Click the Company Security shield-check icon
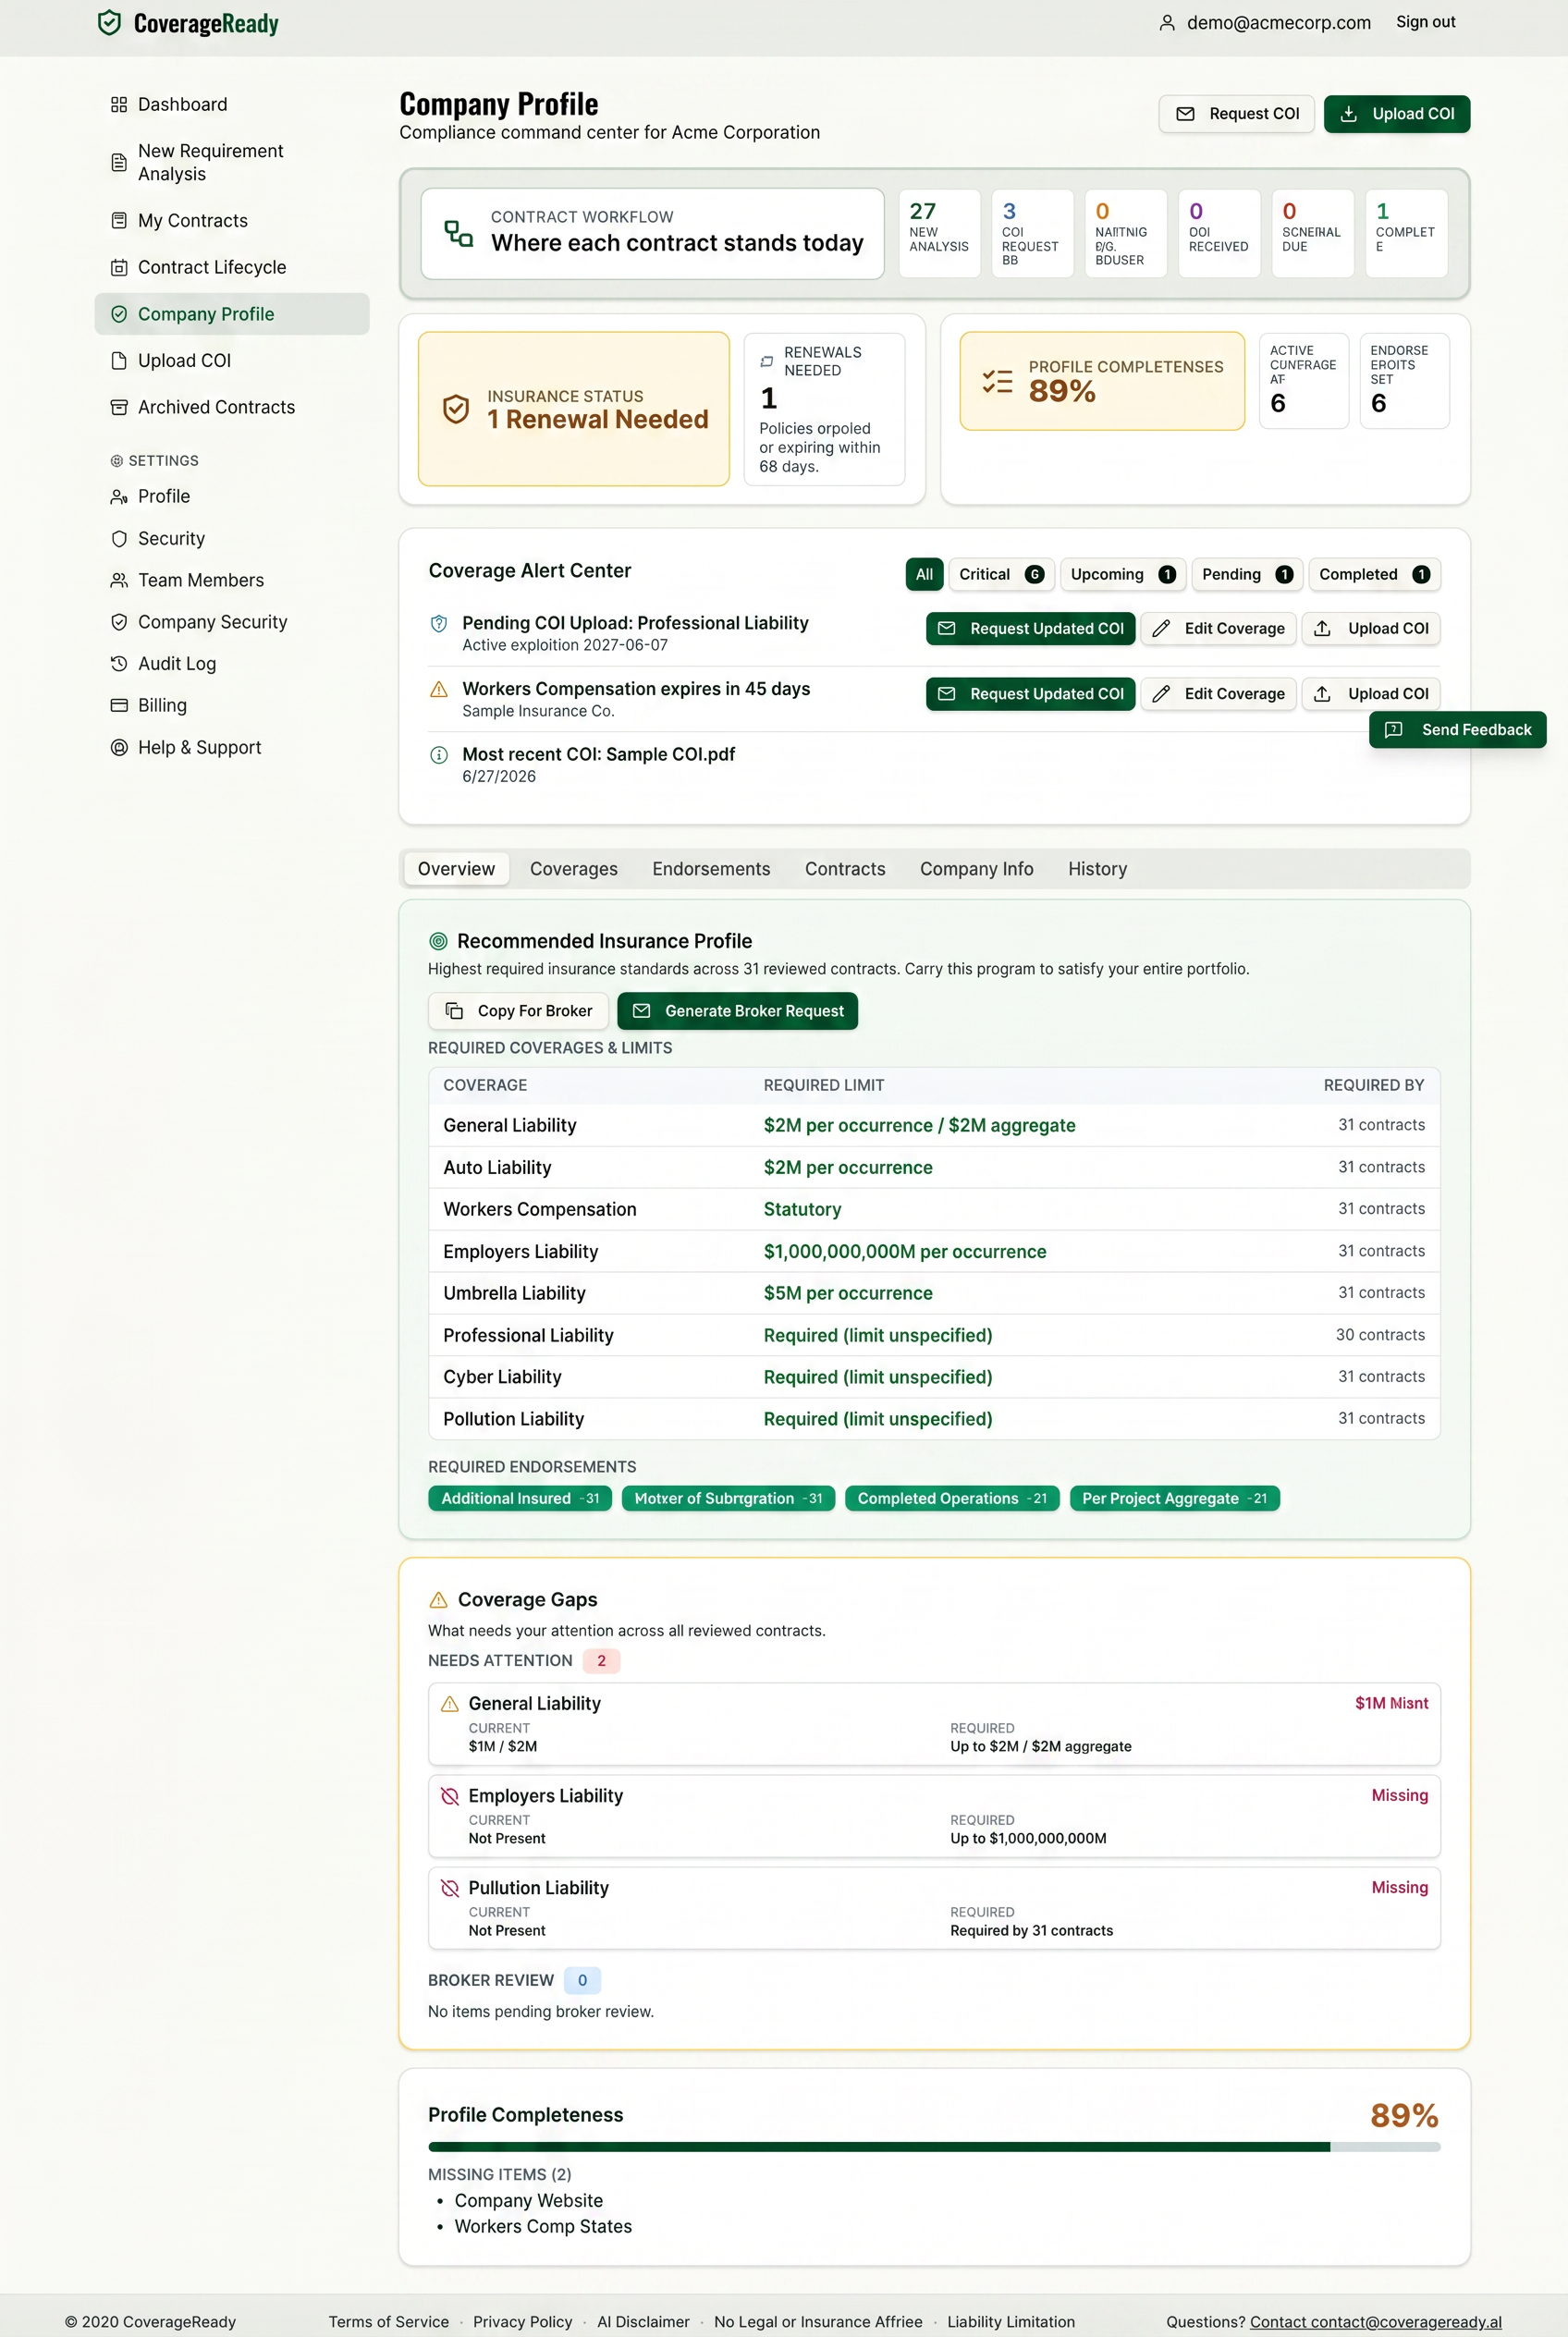 coord(119,622)
